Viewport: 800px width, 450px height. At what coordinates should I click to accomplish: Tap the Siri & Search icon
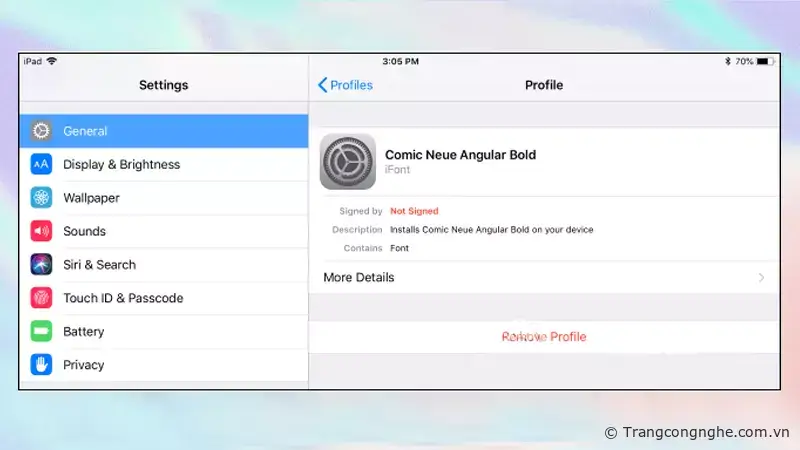[x=41, y=265]
